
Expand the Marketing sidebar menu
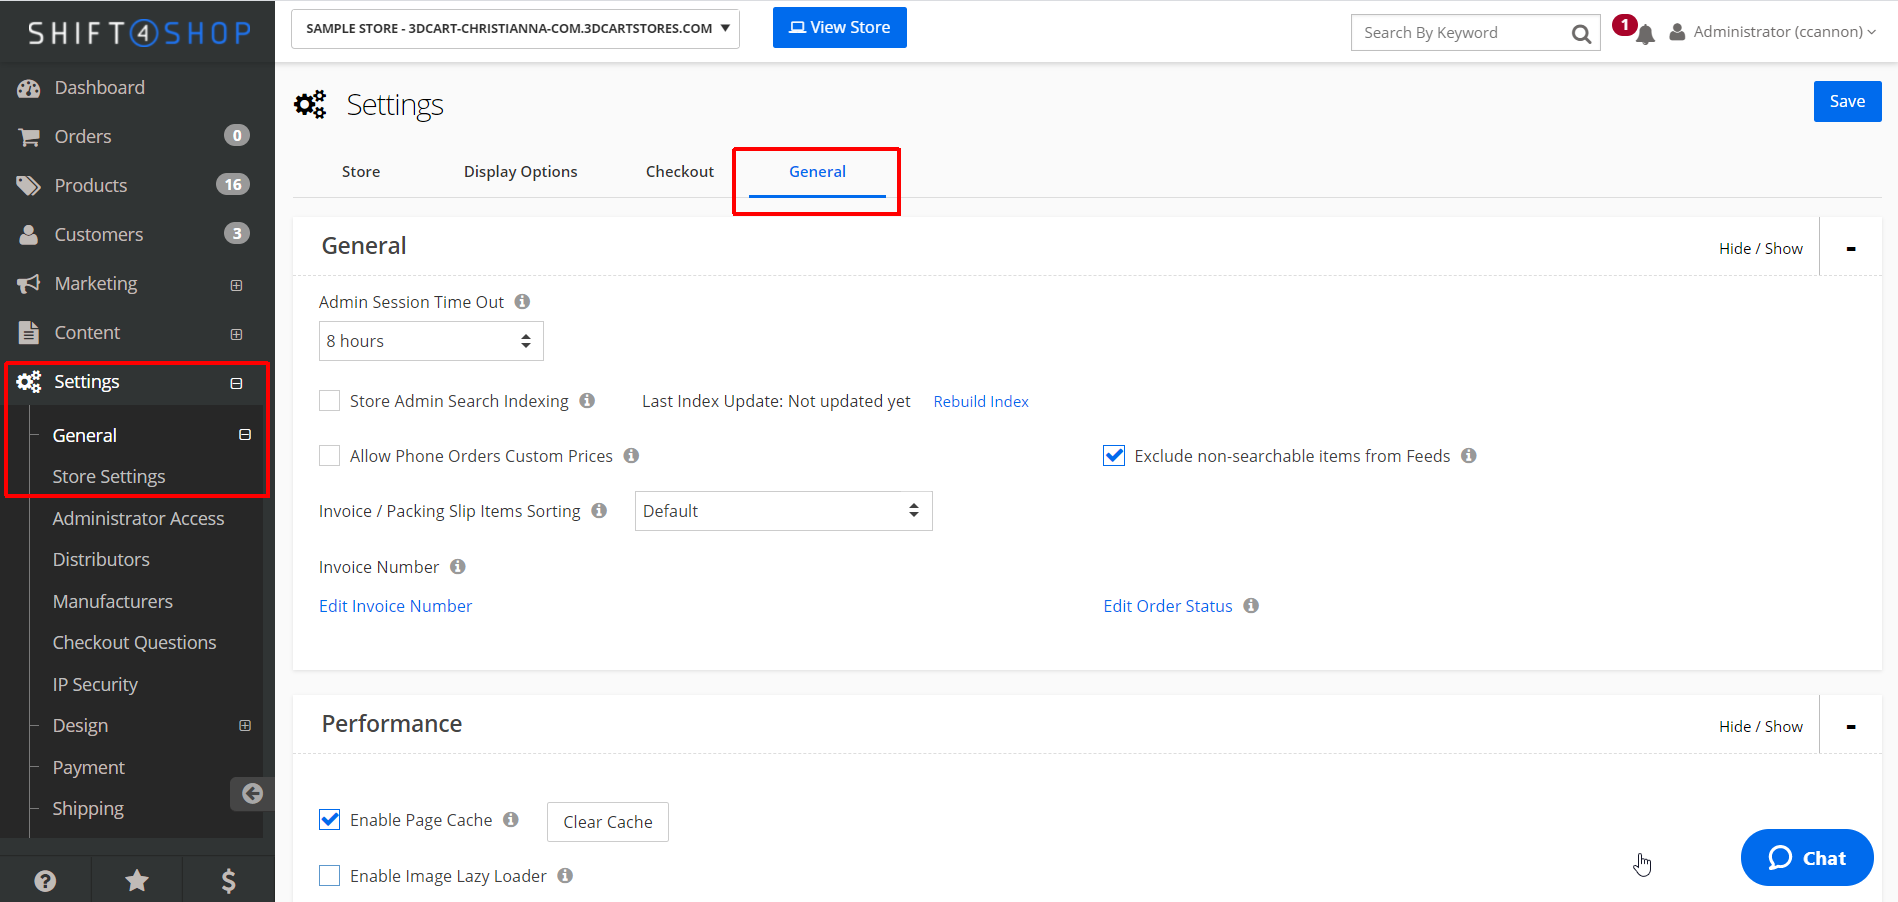pyautogui.click(x=236, y=285)
